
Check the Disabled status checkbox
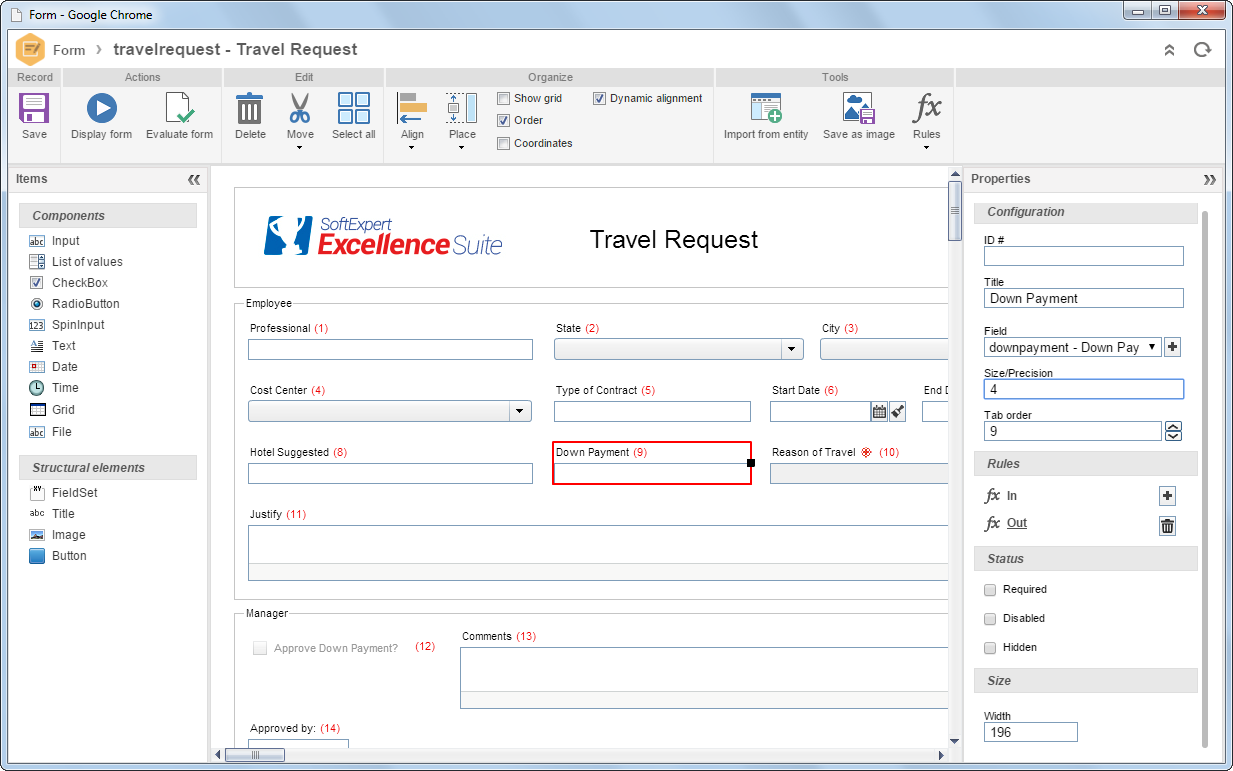point(990,619)
